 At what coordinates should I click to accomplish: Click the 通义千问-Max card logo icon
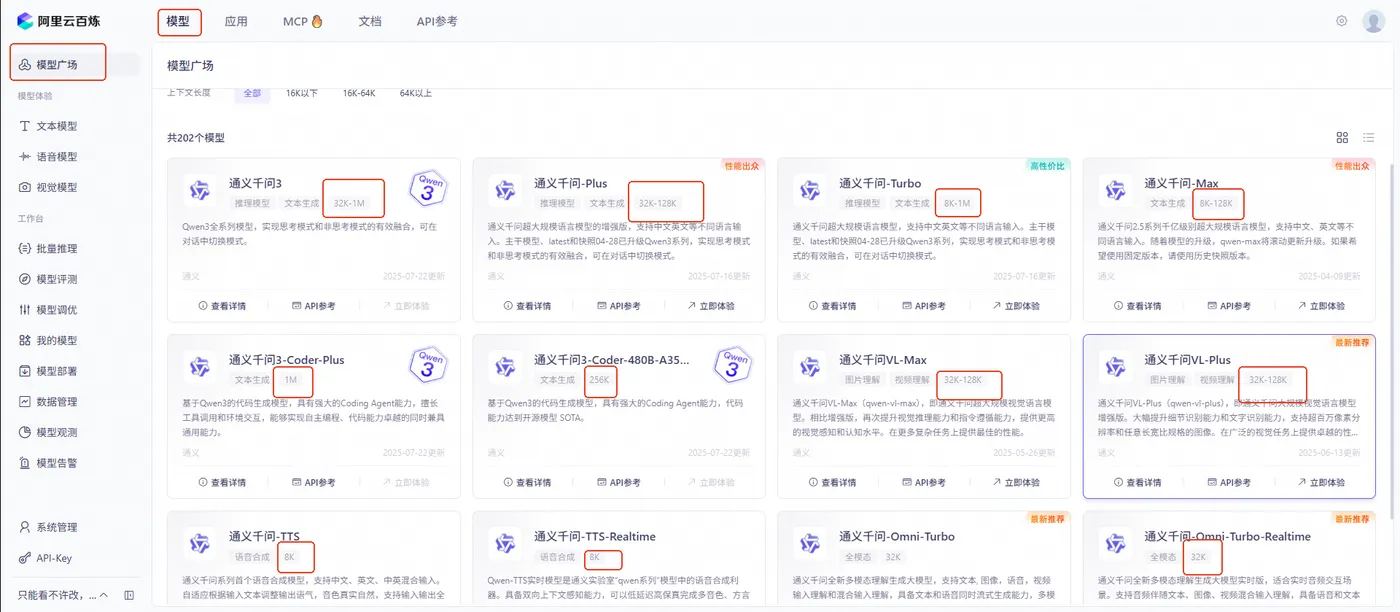(1115, 190)
